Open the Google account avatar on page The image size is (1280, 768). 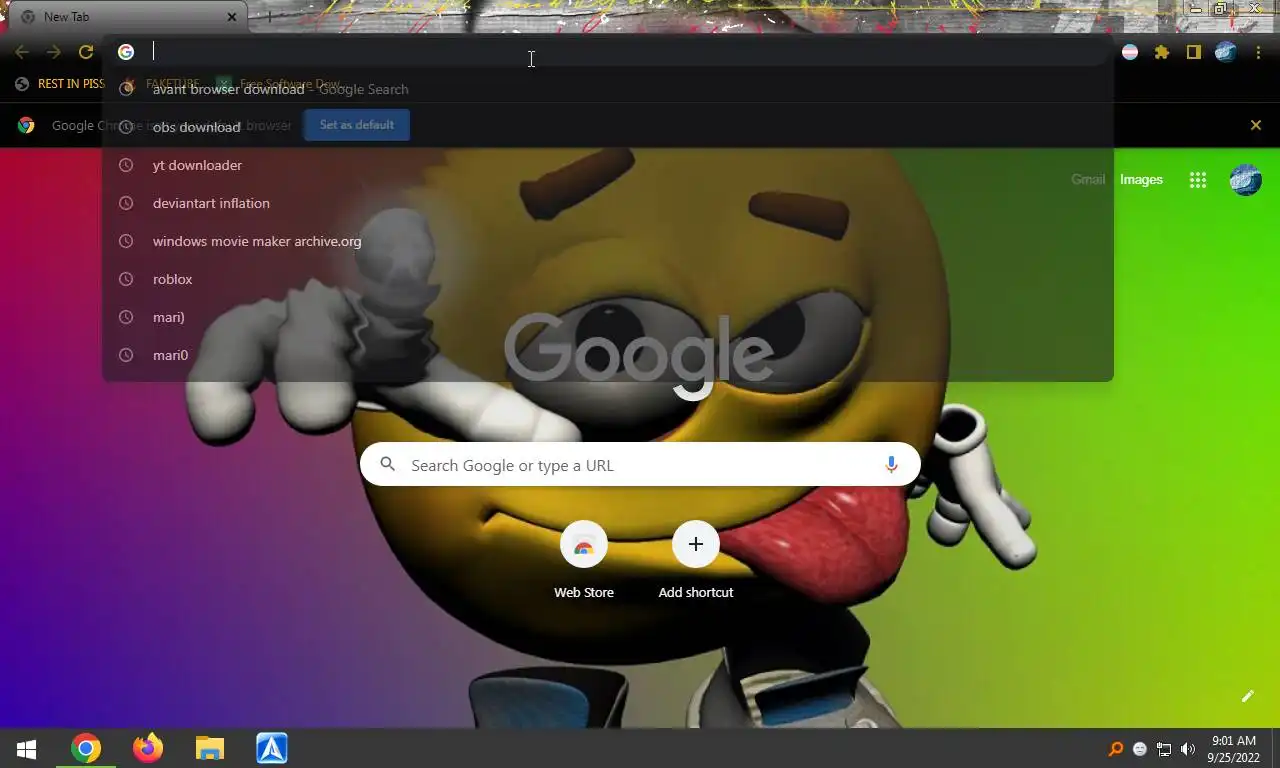[x=1245, y=180]
